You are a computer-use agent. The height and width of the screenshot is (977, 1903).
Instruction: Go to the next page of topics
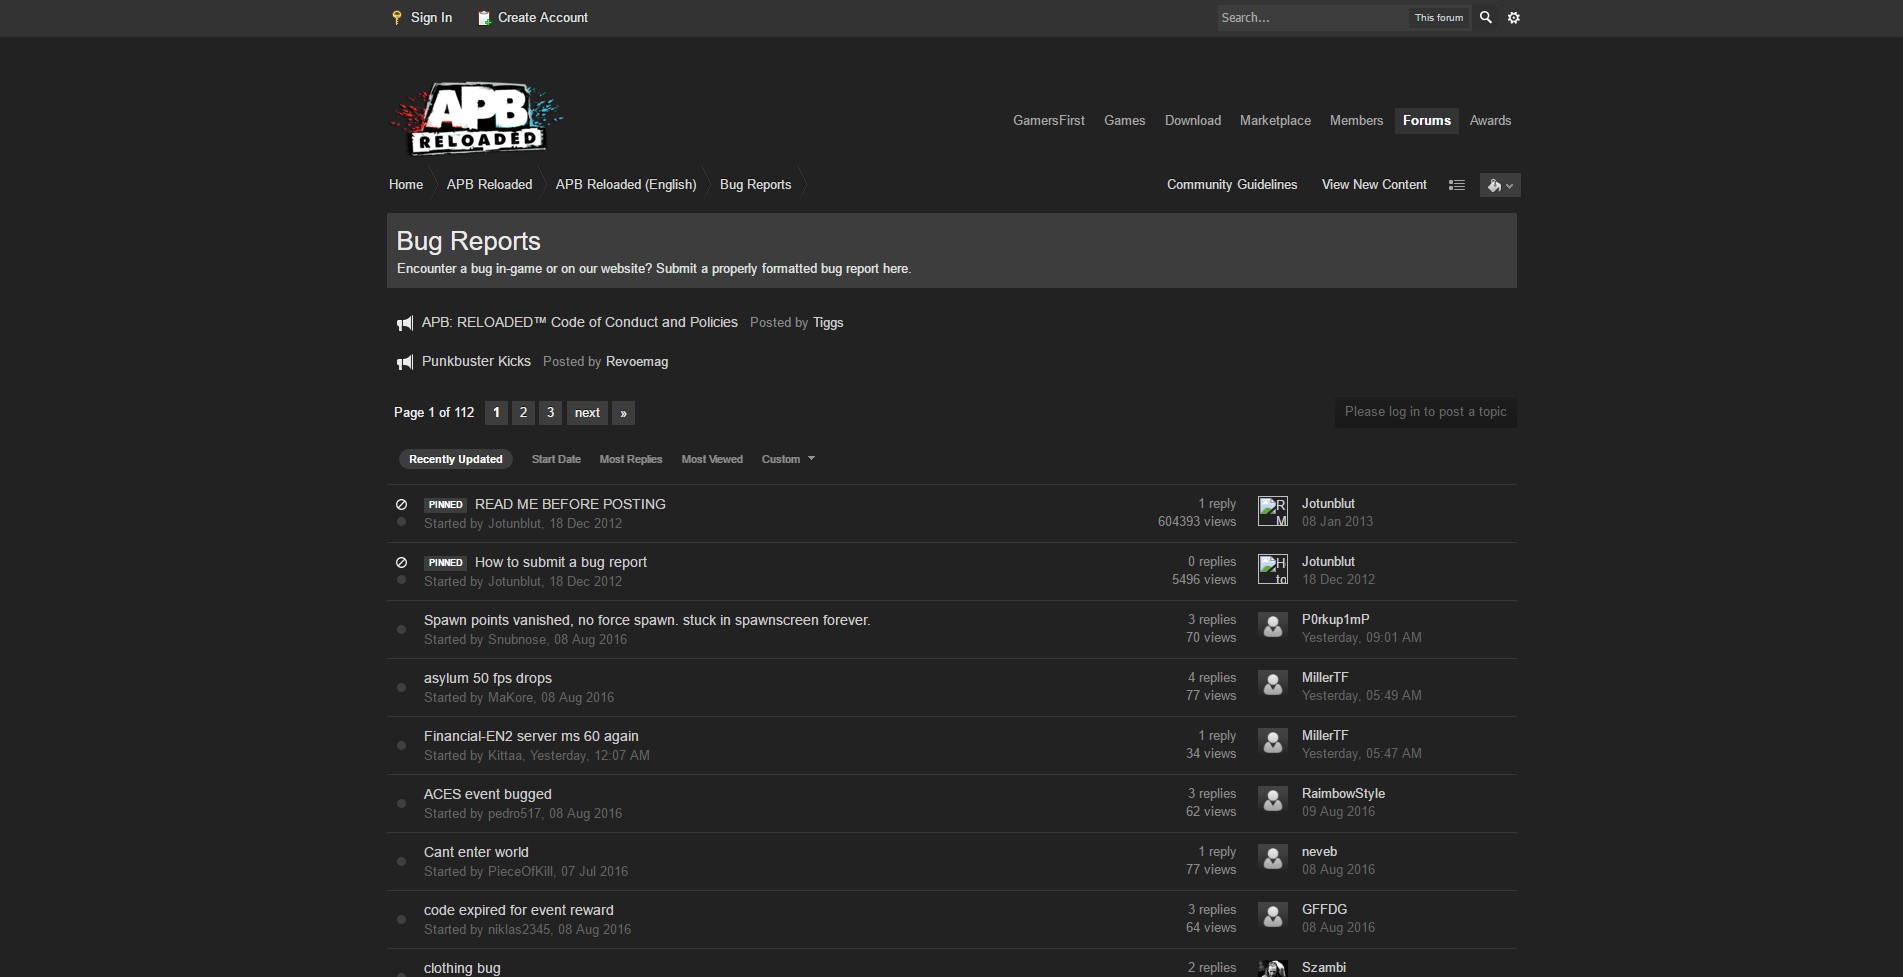point(587,412)
